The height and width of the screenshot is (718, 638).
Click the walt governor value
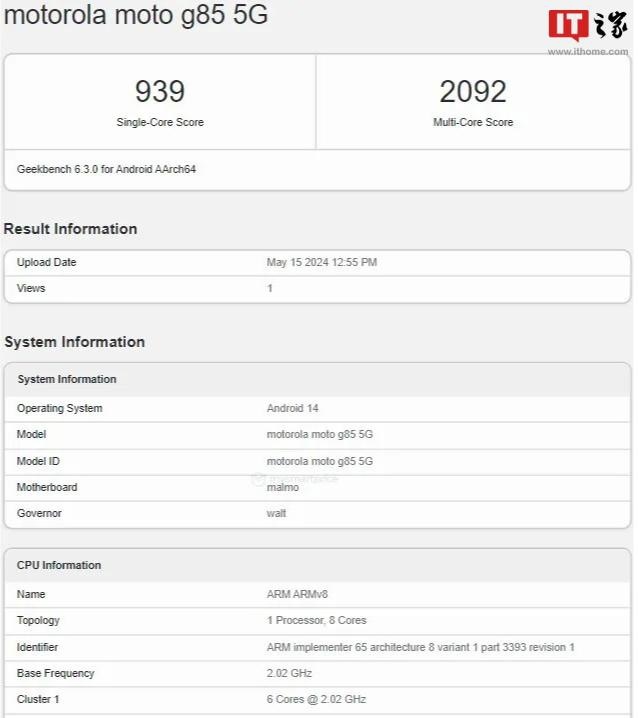pos(277,513)
